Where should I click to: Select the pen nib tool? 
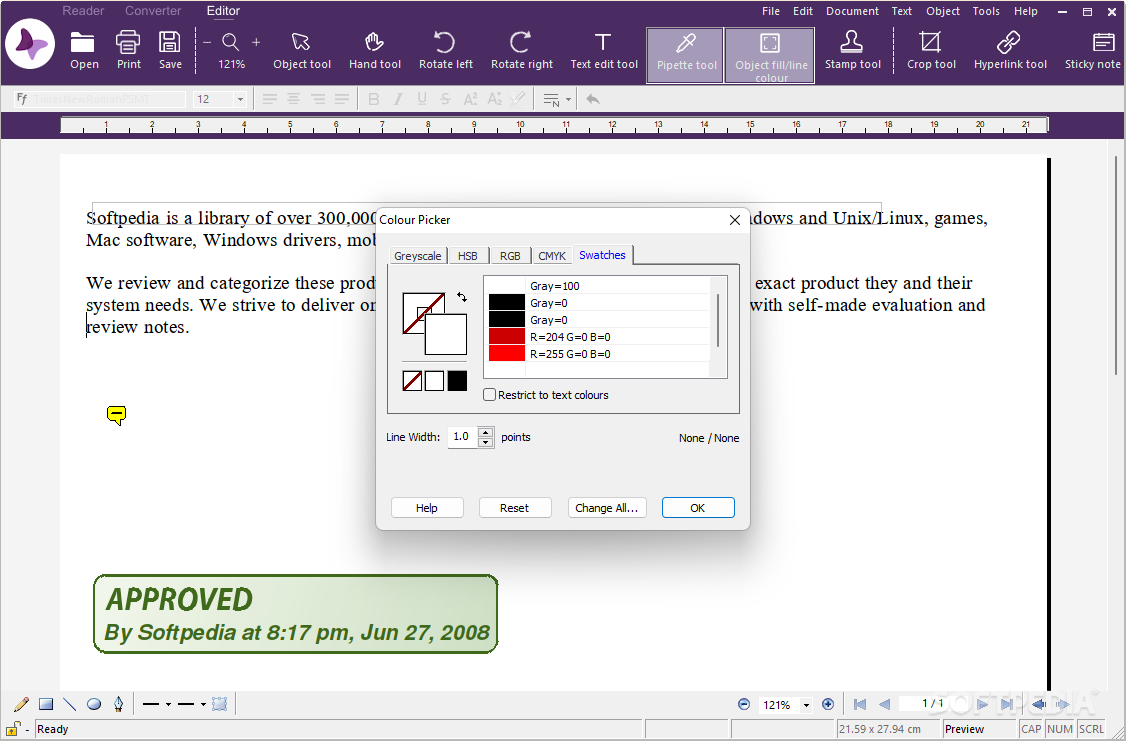tap(118, 704)
